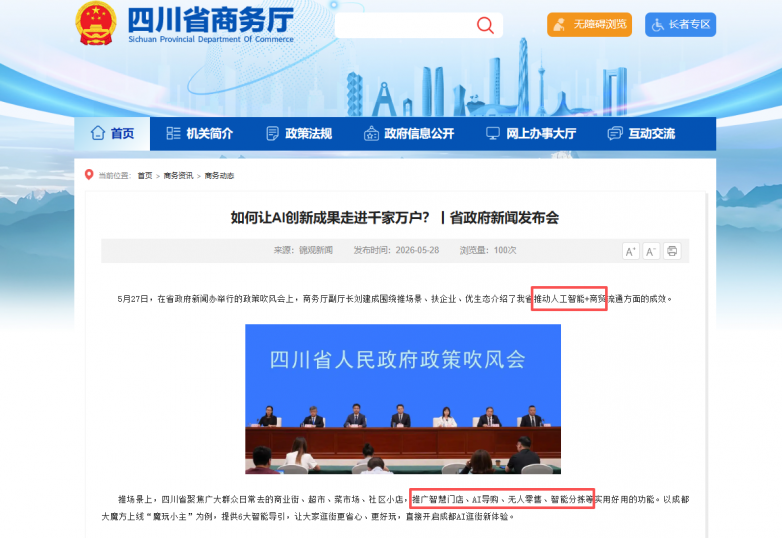Click the national emblem logo
782x538 pixels.
coord(96,23)
